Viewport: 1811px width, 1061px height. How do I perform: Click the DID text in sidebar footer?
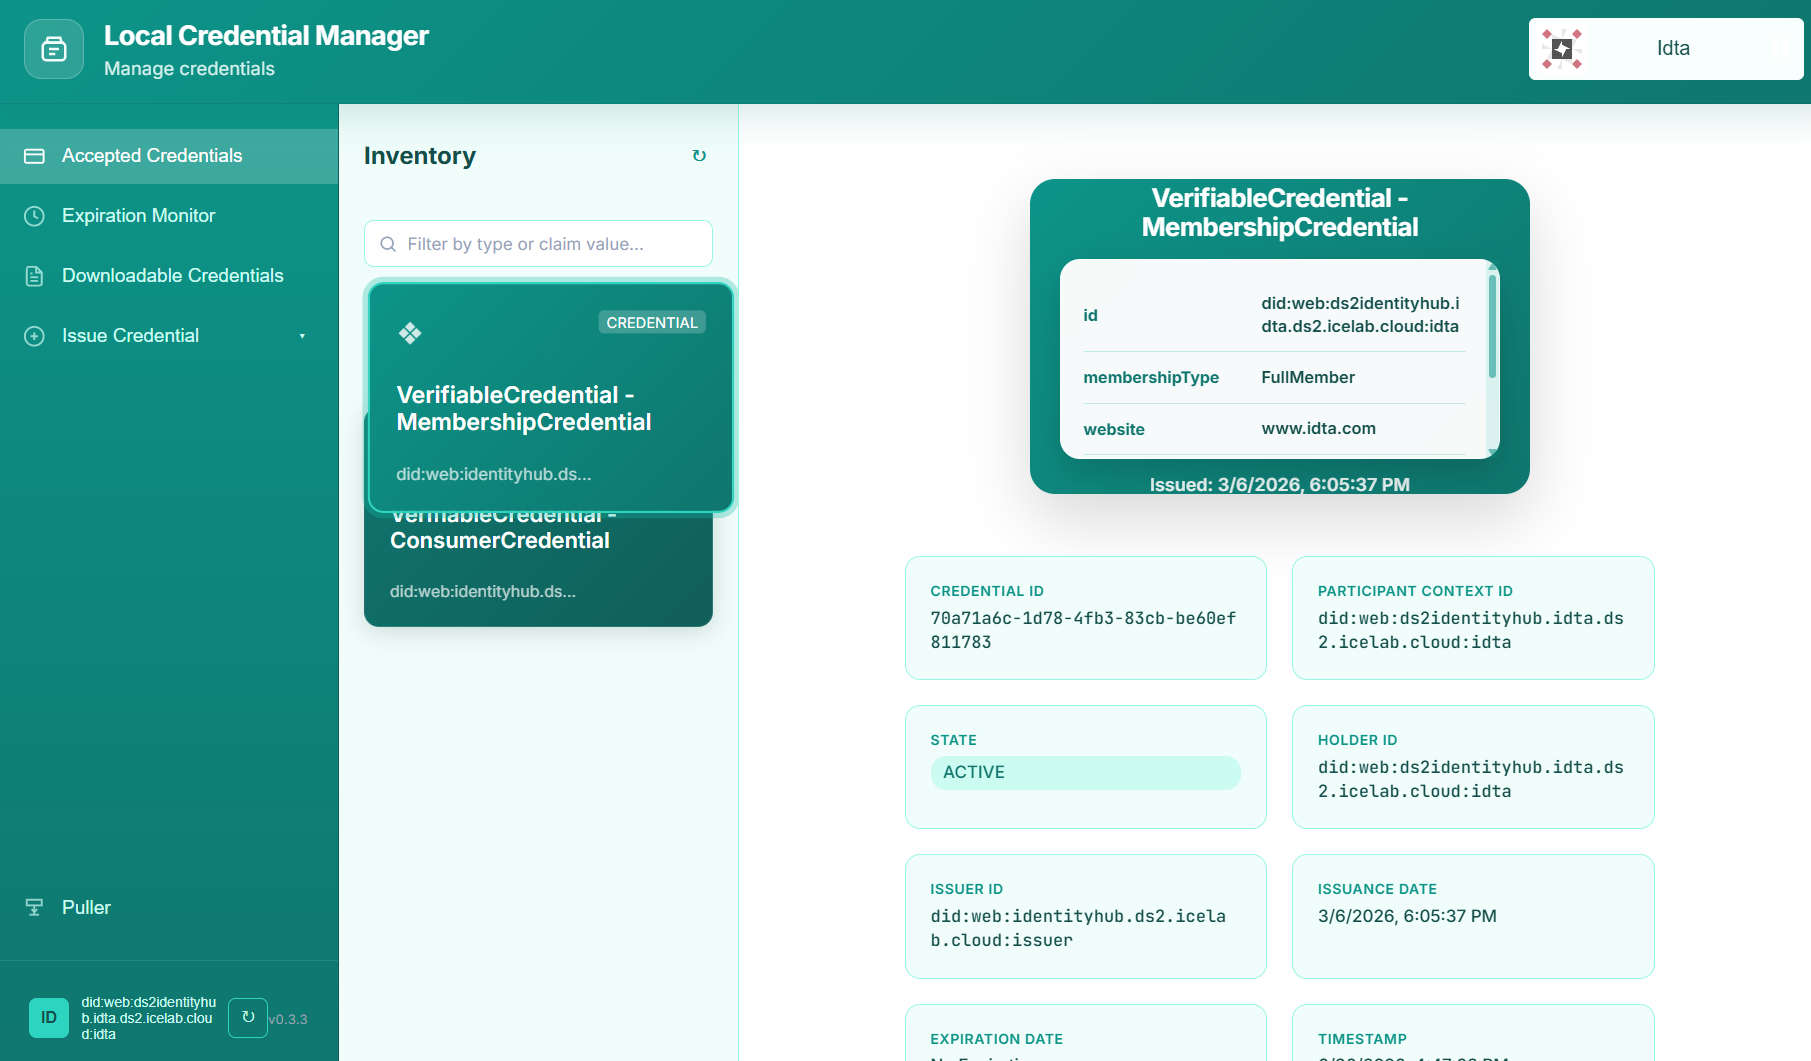point(149,1018)
